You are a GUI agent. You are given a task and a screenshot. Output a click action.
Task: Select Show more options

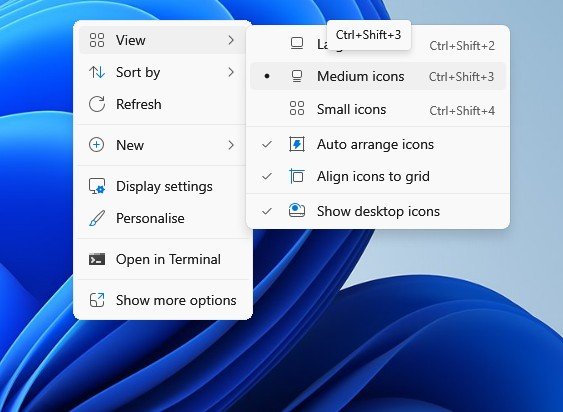point(162,300)
